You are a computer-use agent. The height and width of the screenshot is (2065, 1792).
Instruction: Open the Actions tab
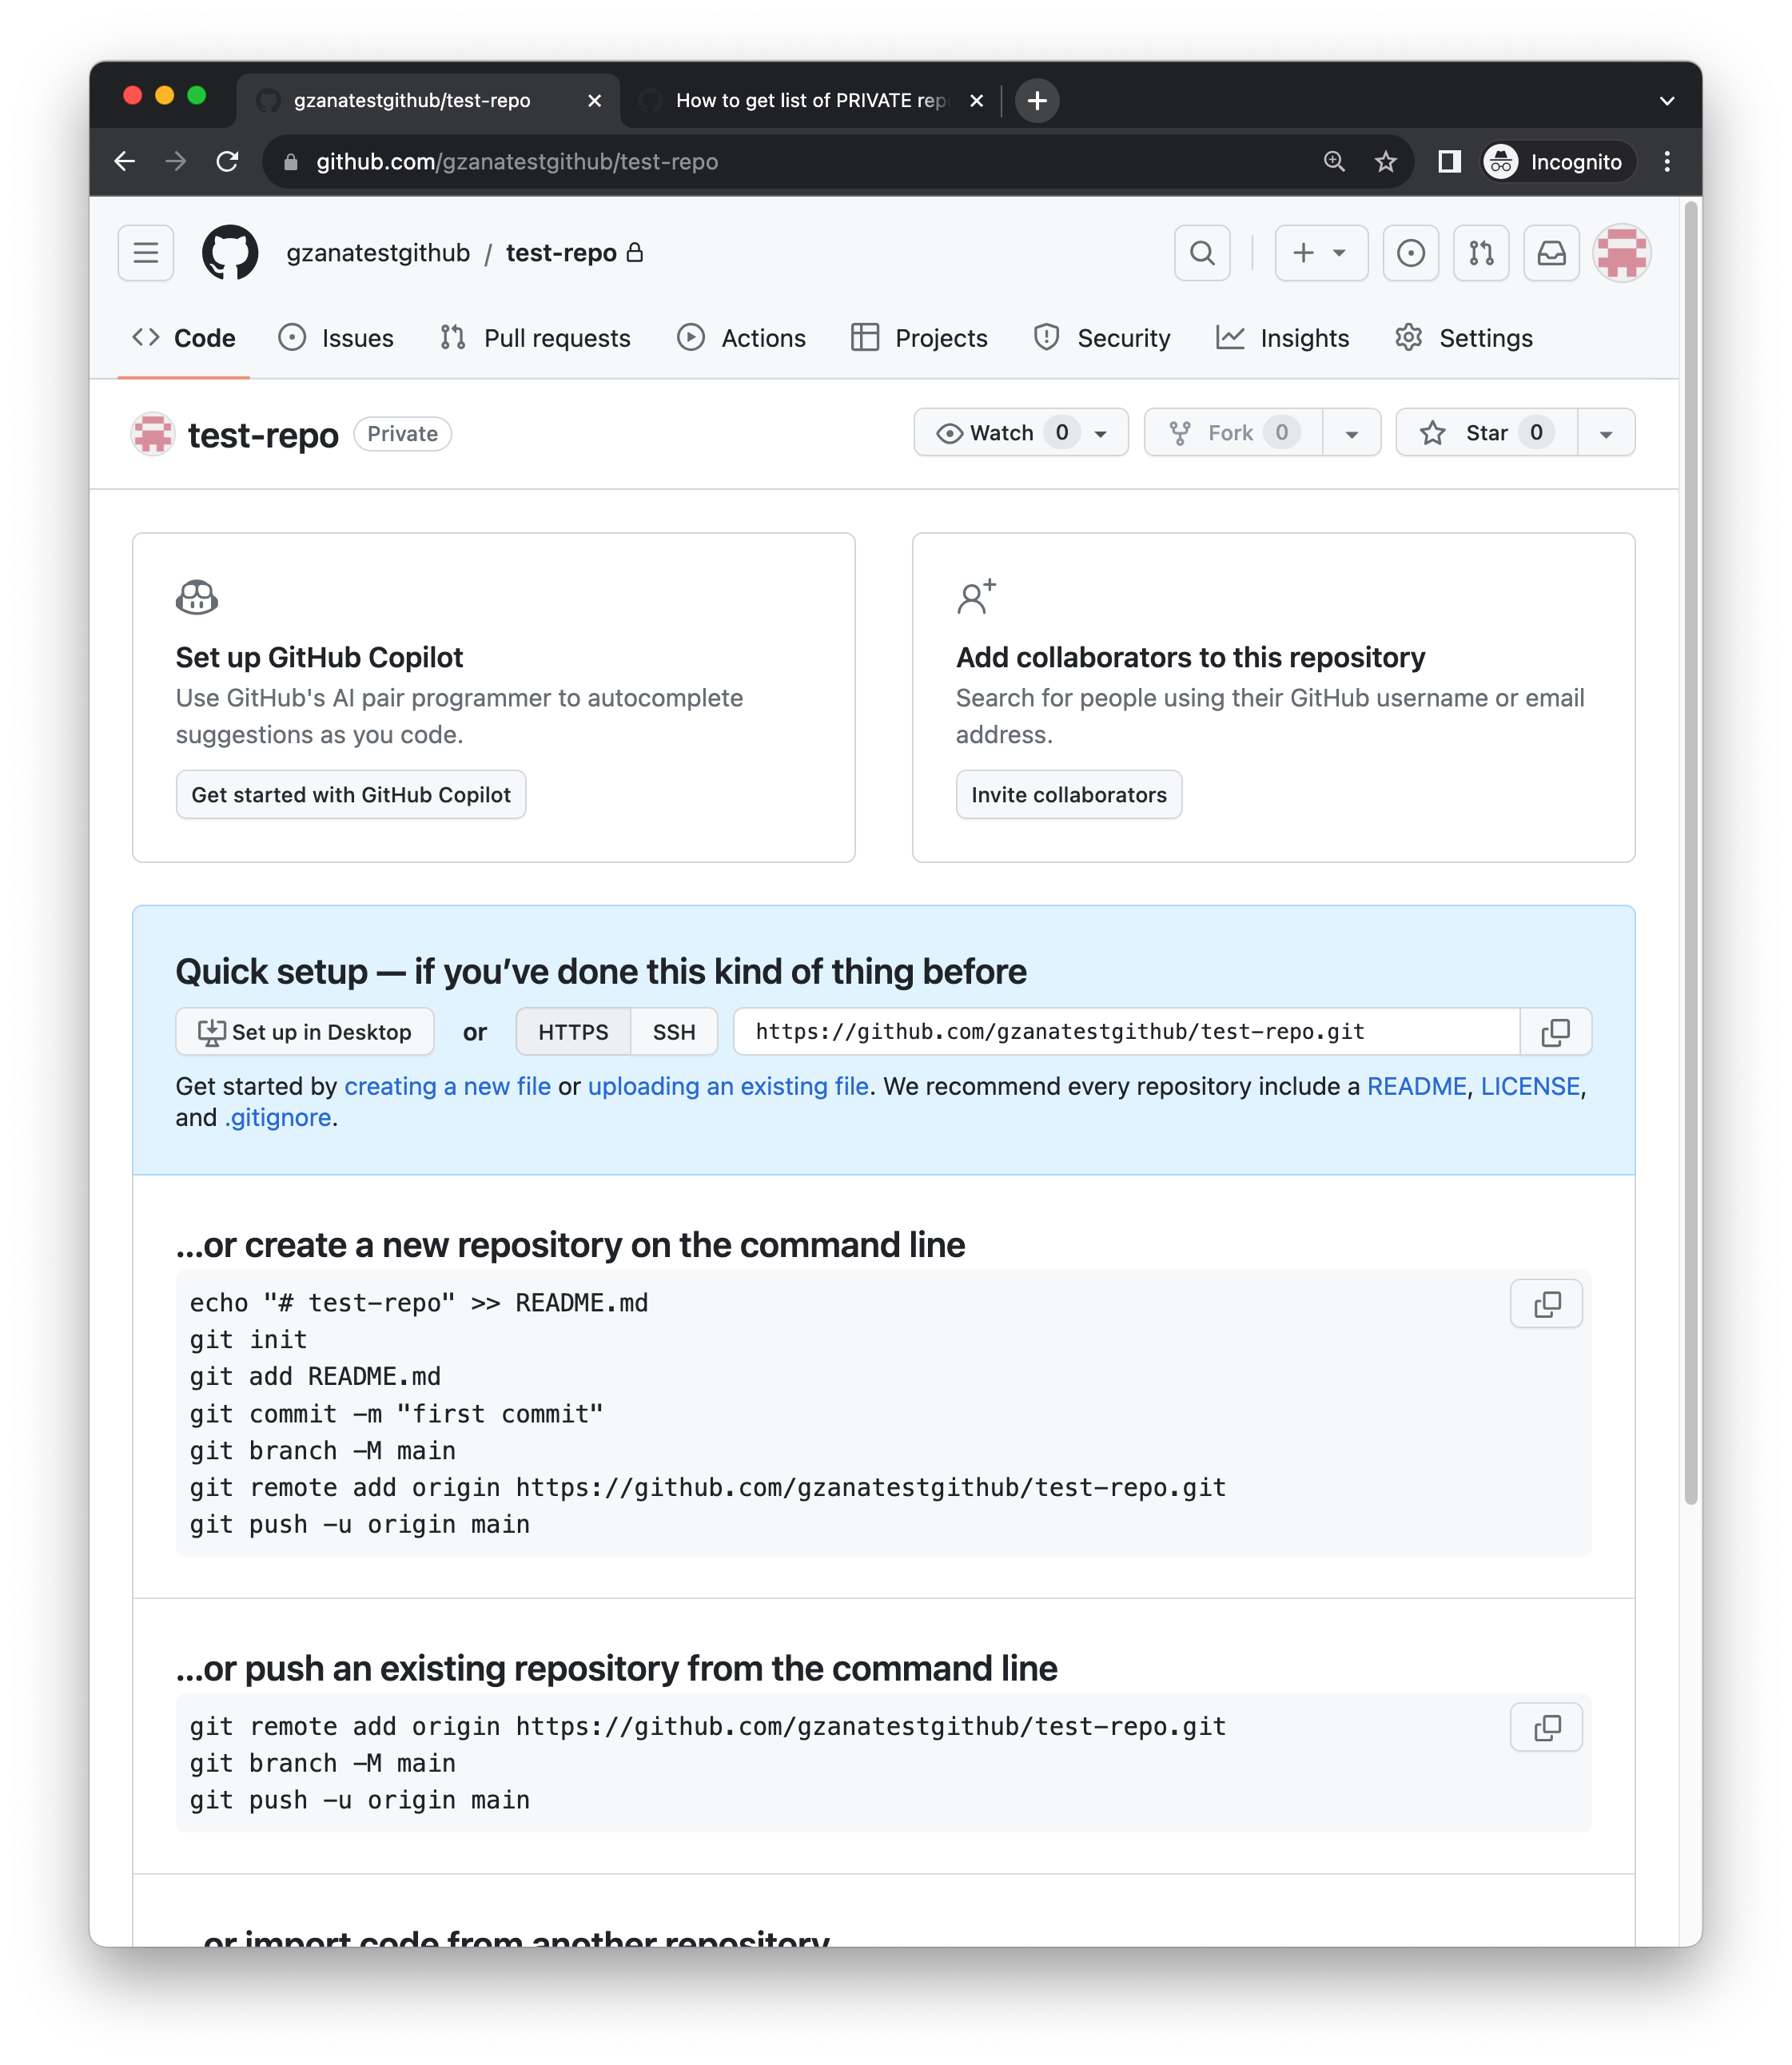tap(741, 338)
